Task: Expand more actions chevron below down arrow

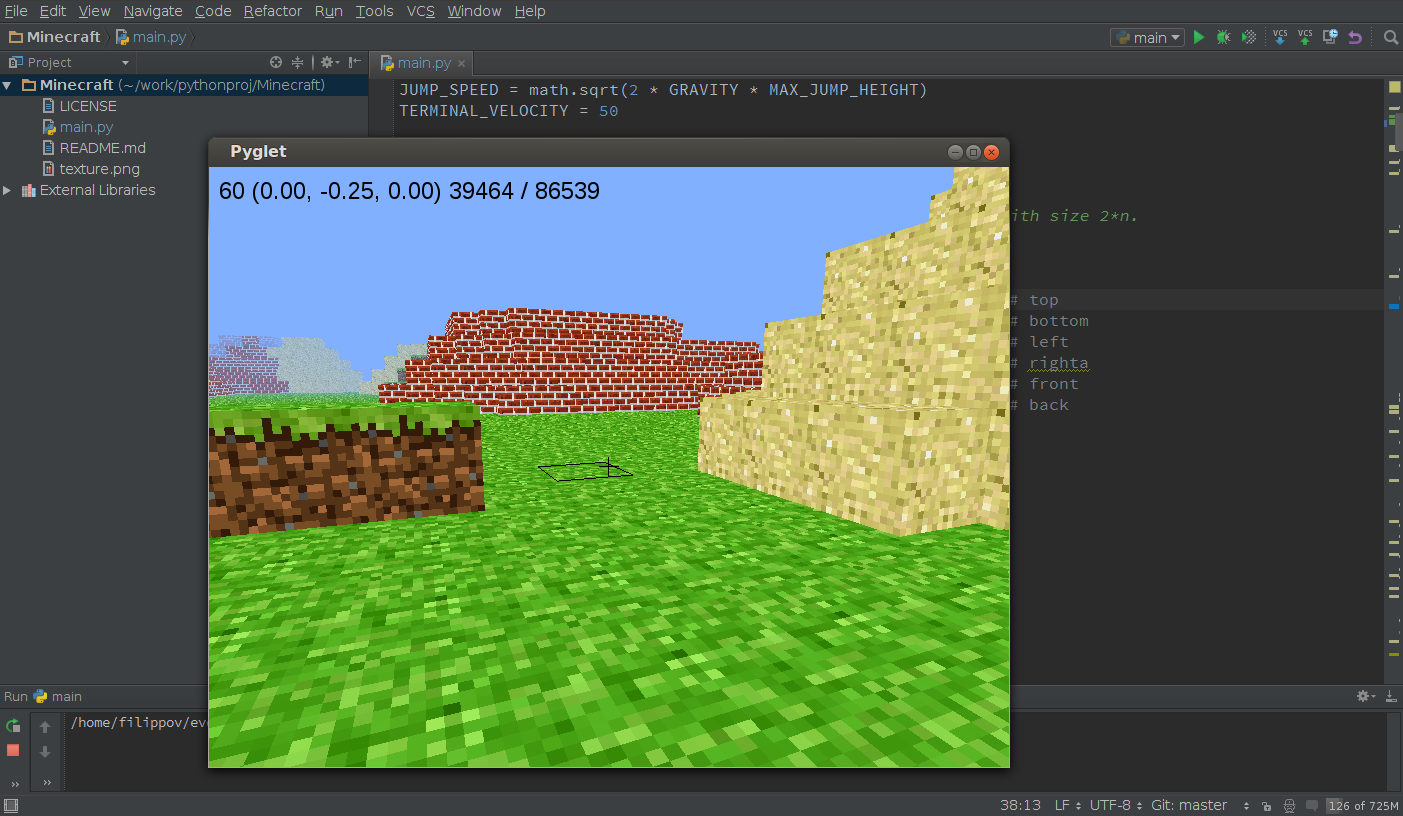Action: 46,783
